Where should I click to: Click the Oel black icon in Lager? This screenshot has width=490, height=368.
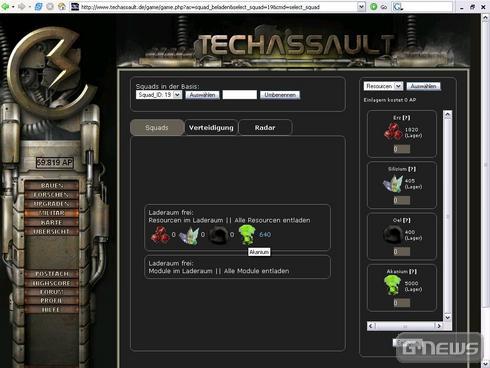[393, 234]
